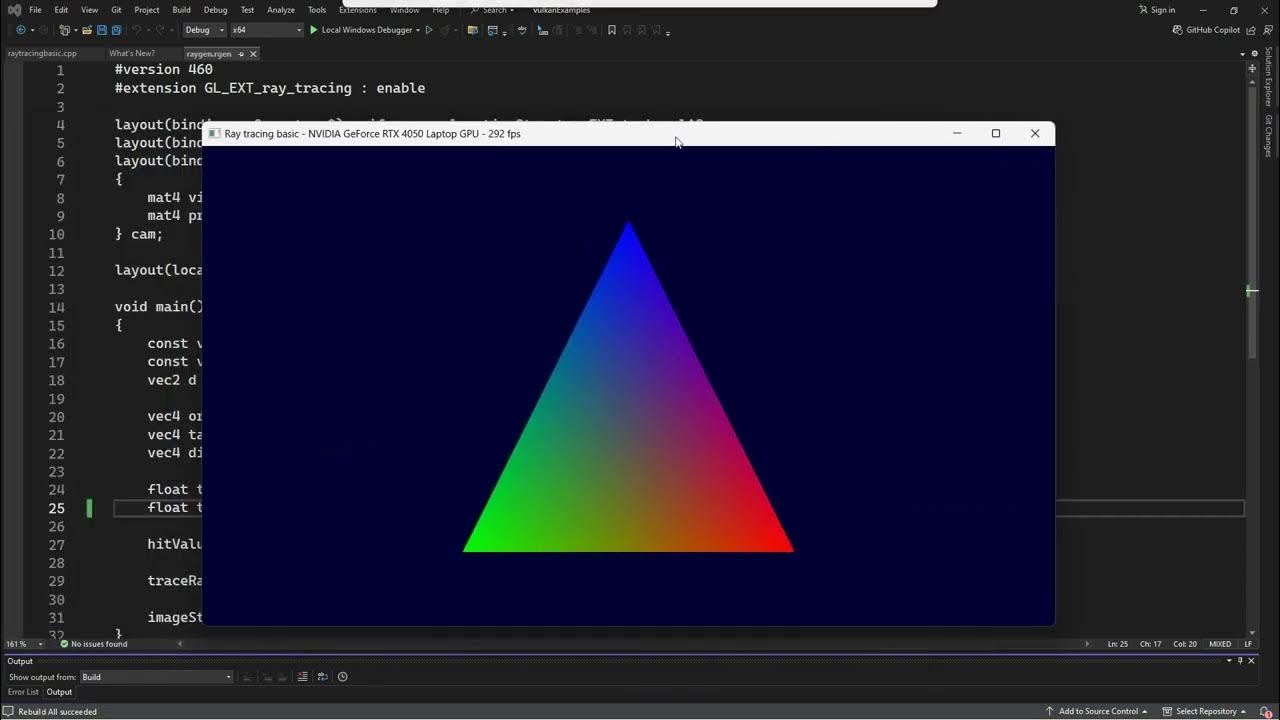Image resolution: width=1280 pixels, height=720 pixels.
Task: Select the Undo icon in the toolbar
Action: pos(137,30)
